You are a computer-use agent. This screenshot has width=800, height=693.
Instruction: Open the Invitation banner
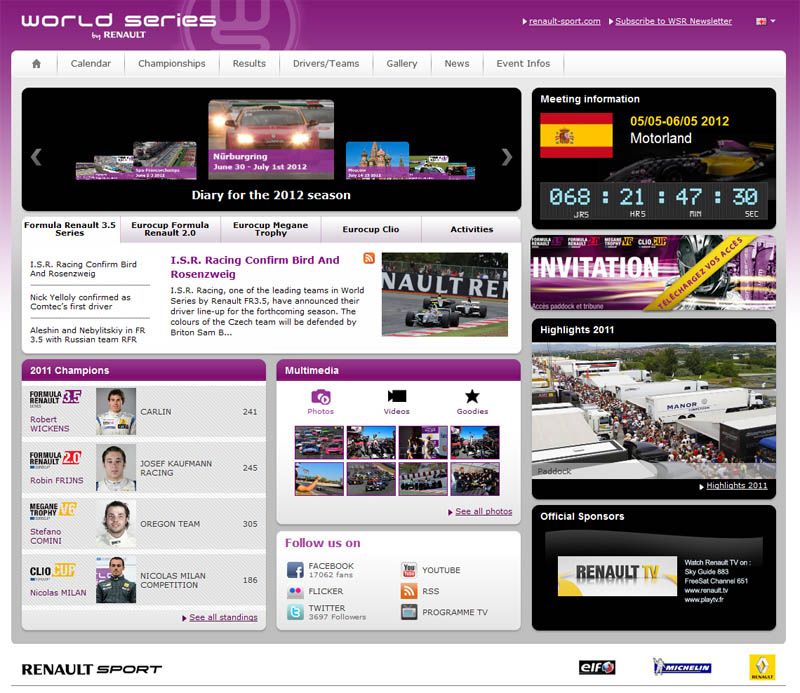click(x=654, y=273)
